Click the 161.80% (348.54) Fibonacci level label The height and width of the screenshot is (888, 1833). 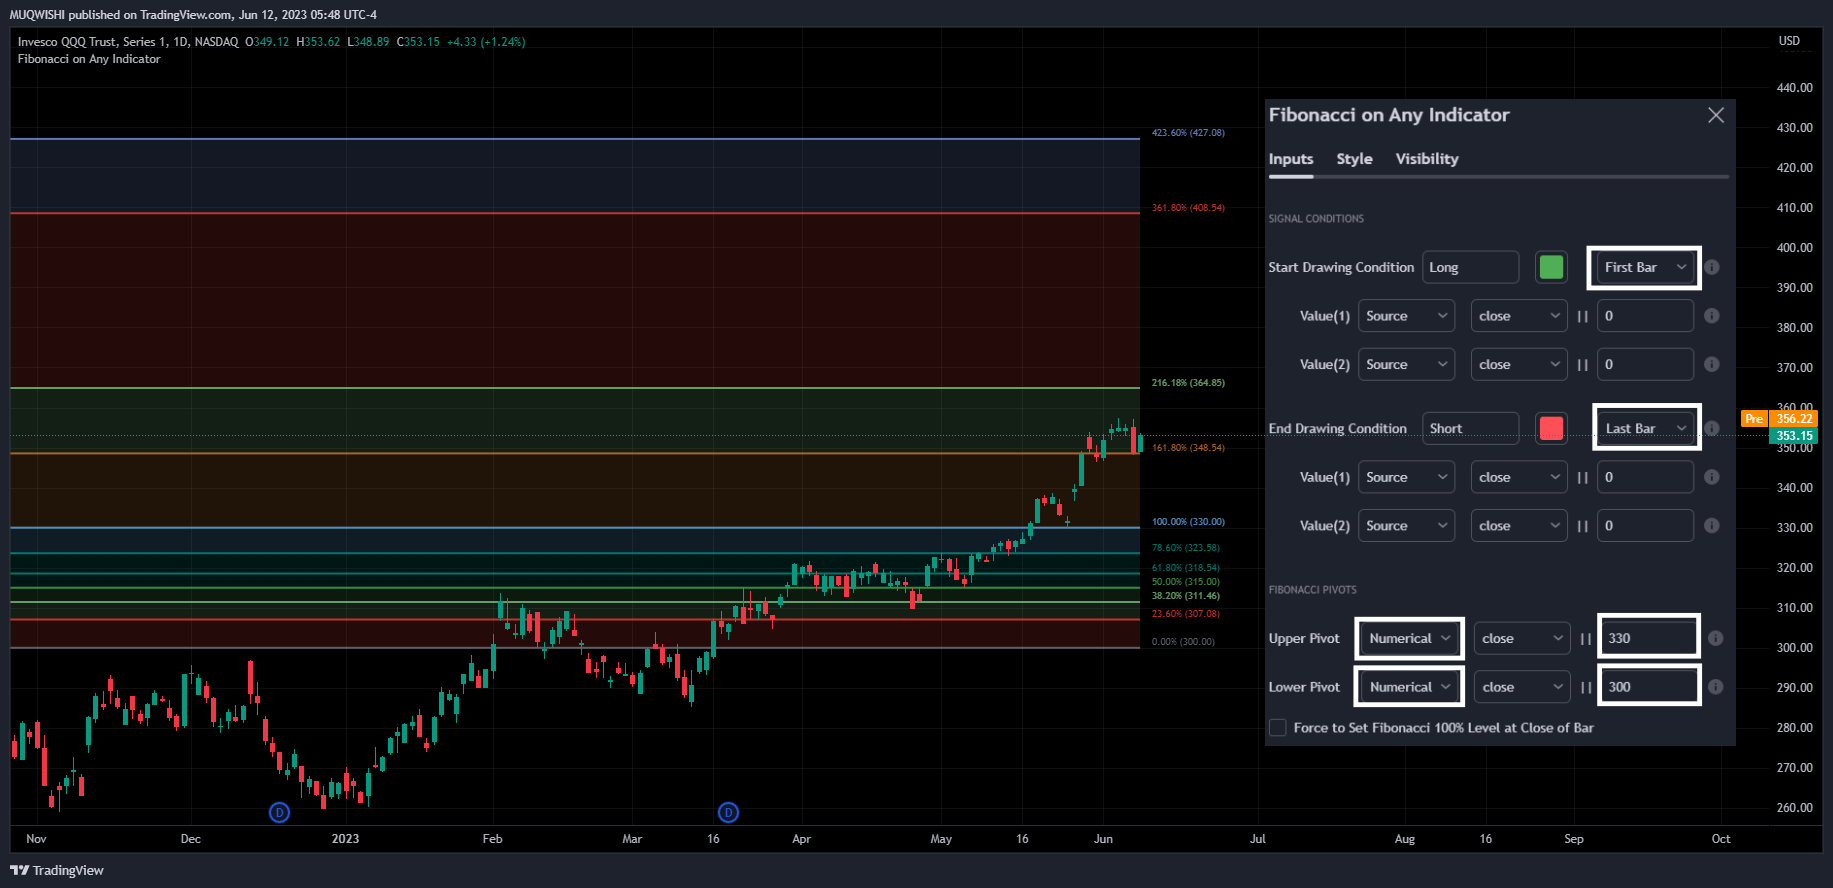tap(1188, 448)
